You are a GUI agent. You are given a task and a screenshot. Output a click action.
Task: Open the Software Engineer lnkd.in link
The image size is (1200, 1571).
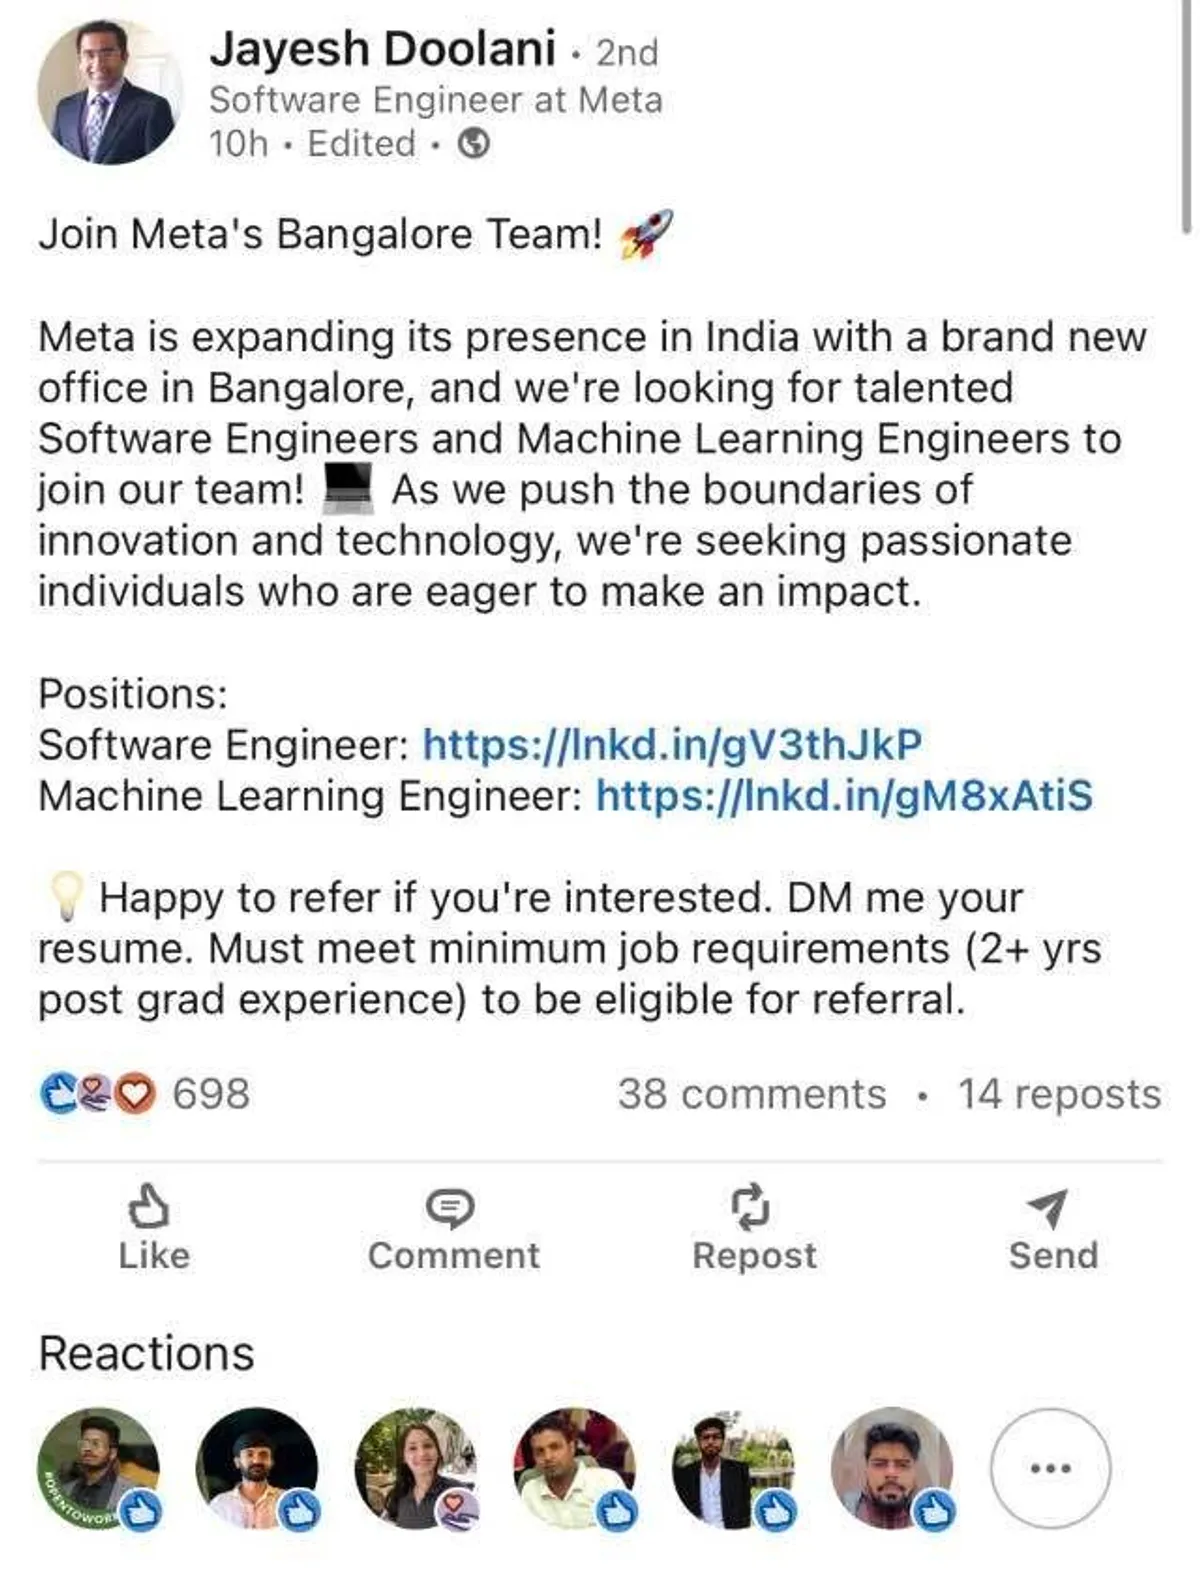pyautogui.click(x=672, y=745)
